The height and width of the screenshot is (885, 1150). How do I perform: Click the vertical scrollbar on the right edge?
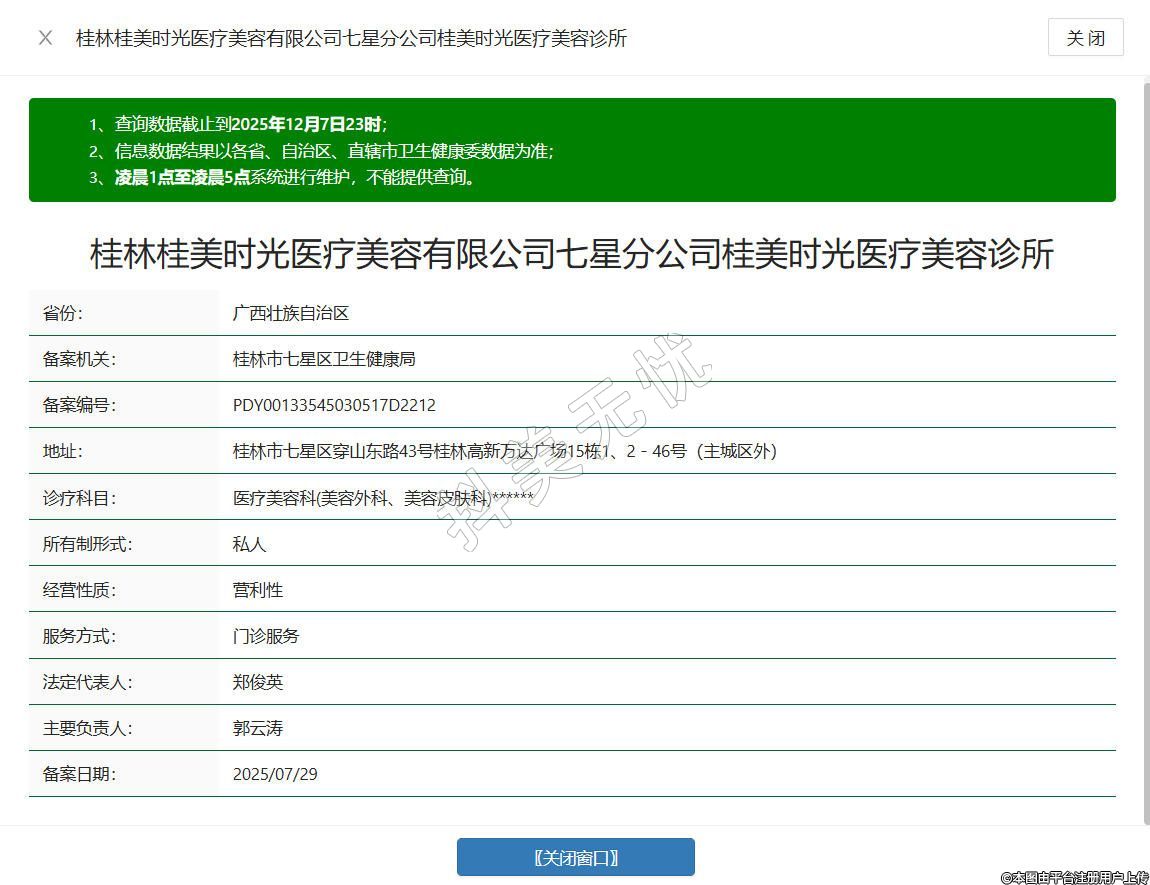pos(1146,450)
